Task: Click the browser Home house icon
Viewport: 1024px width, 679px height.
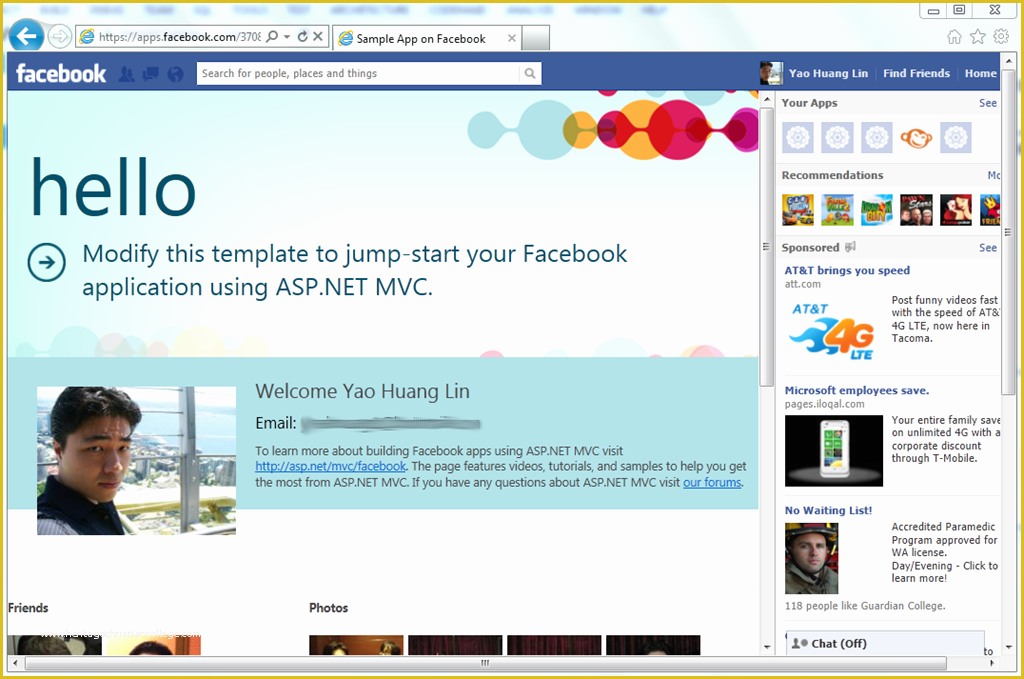Action: coord(955,37)
